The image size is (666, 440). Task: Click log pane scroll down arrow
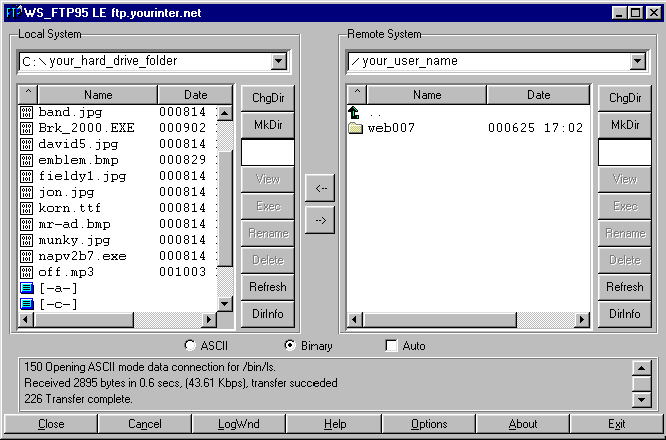[641, 399]
